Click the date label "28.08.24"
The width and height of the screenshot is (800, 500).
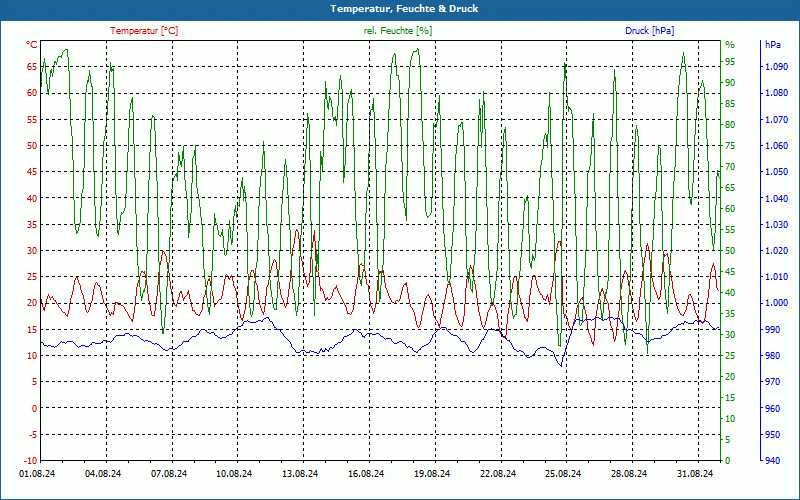click(x=629, y=474)
